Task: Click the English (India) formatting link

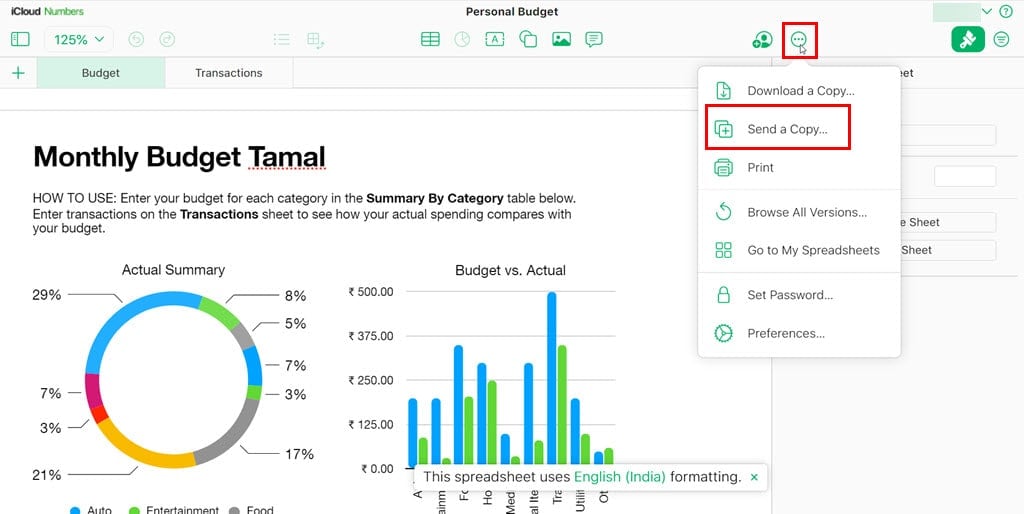Action: coord(619,477)
